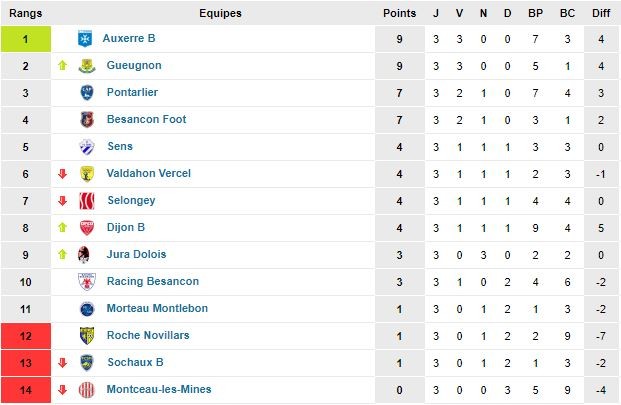Image resolution: width=621 pixels, height=405 pixels.
Task: Click the Equipes column header
Action: 220,13
